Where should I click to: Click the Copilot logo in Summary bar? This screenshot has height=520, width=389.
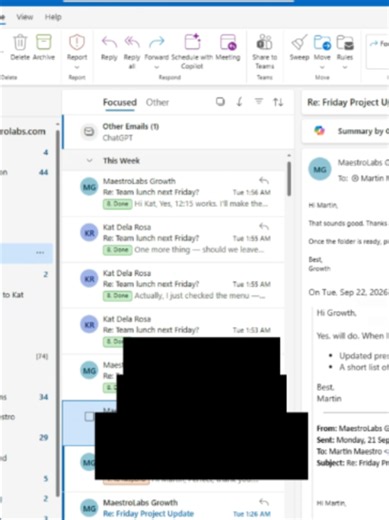[x=319, y=131]
